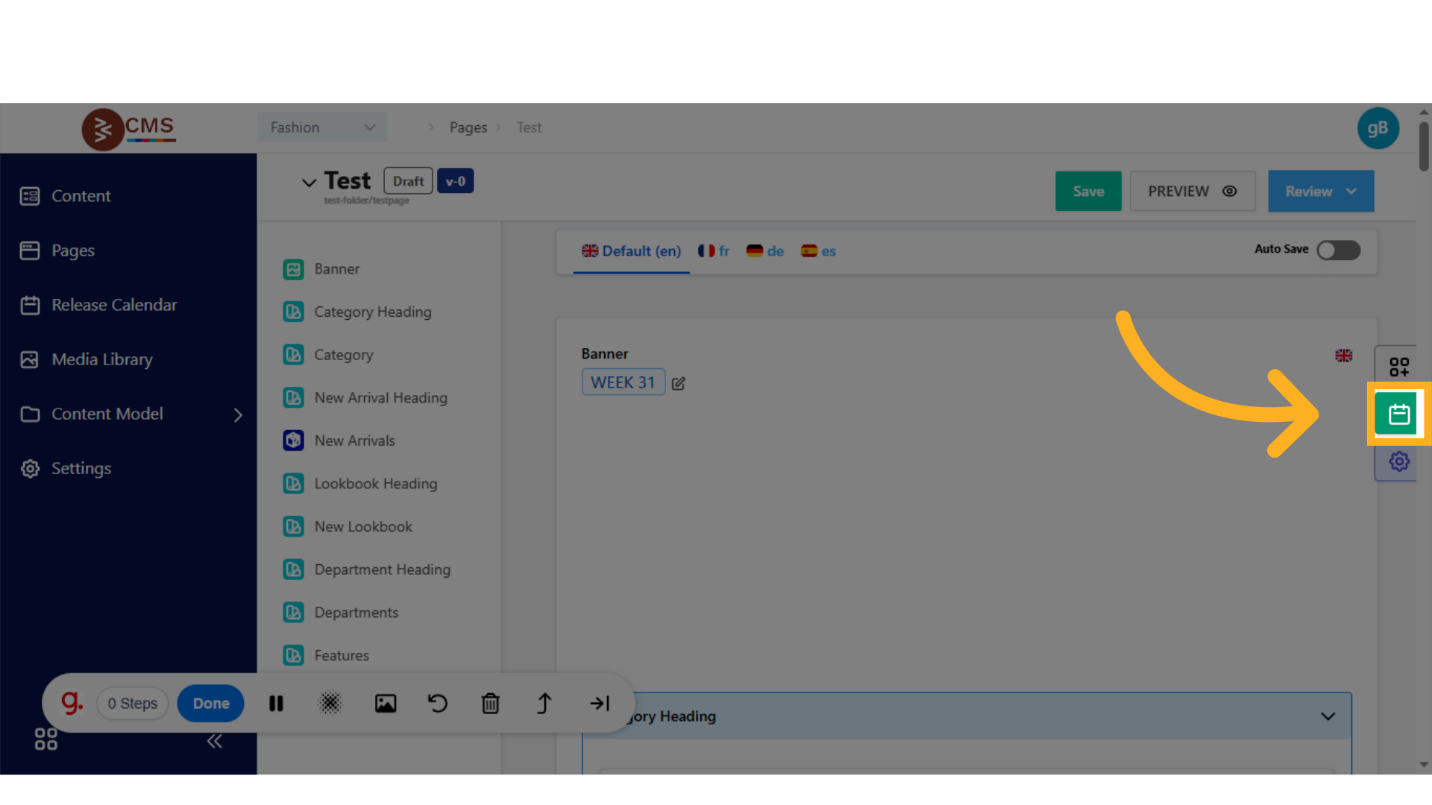This screenshot has width=1432, height=805.
Task: Click the edit pencil beside WEEK 31
Action: click(678, 383)
